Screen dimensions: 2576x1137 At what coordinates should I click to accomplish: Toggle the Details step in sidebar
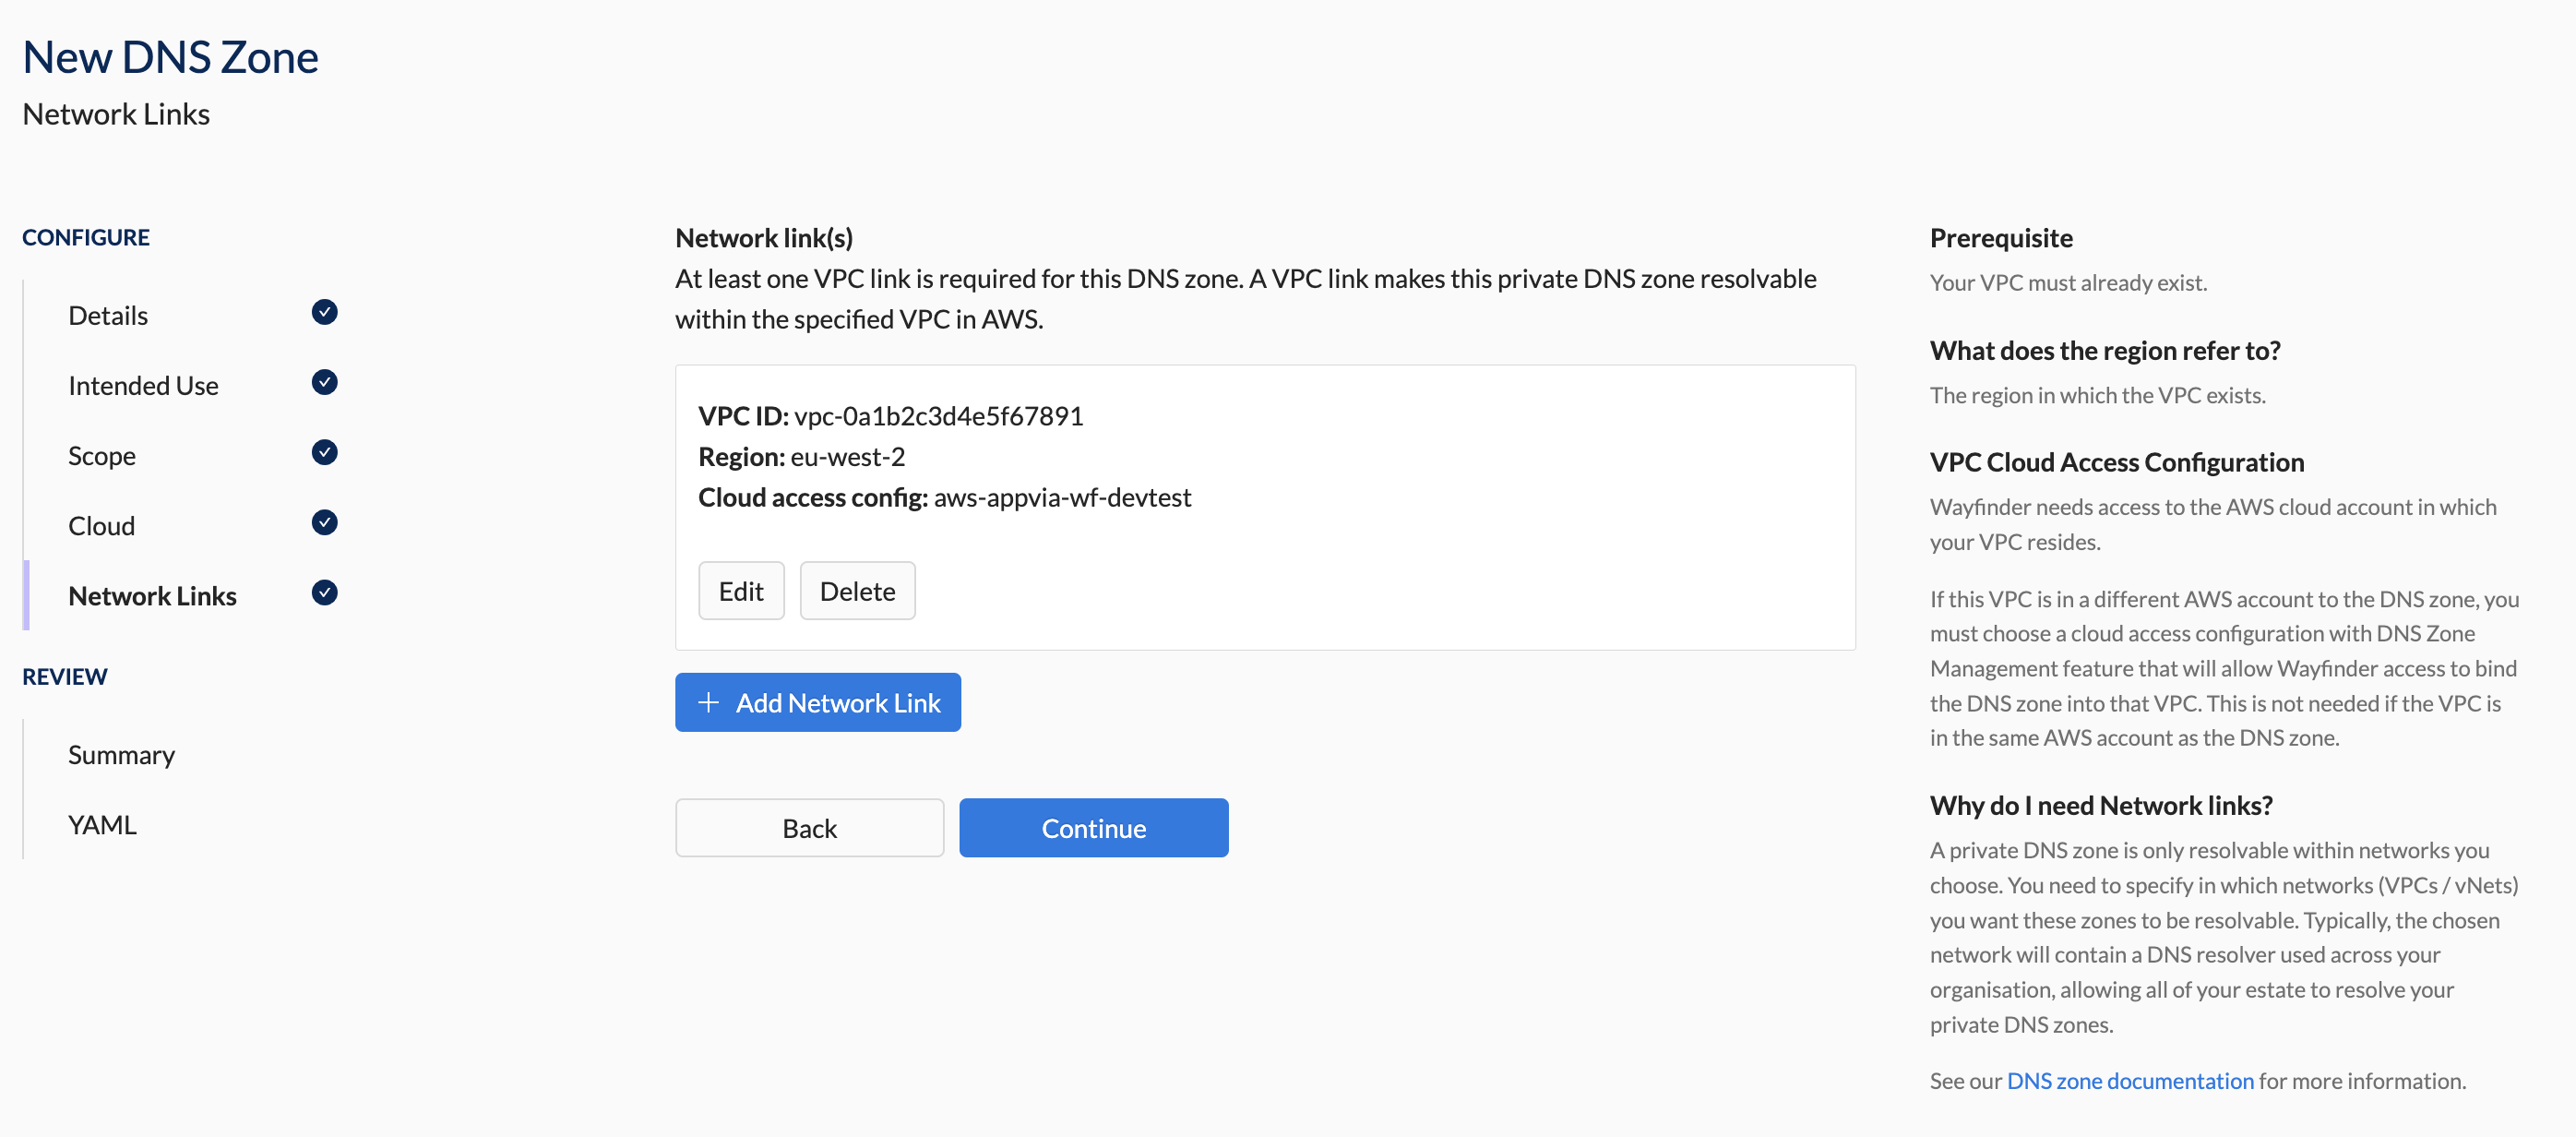[x=107, y=312]
